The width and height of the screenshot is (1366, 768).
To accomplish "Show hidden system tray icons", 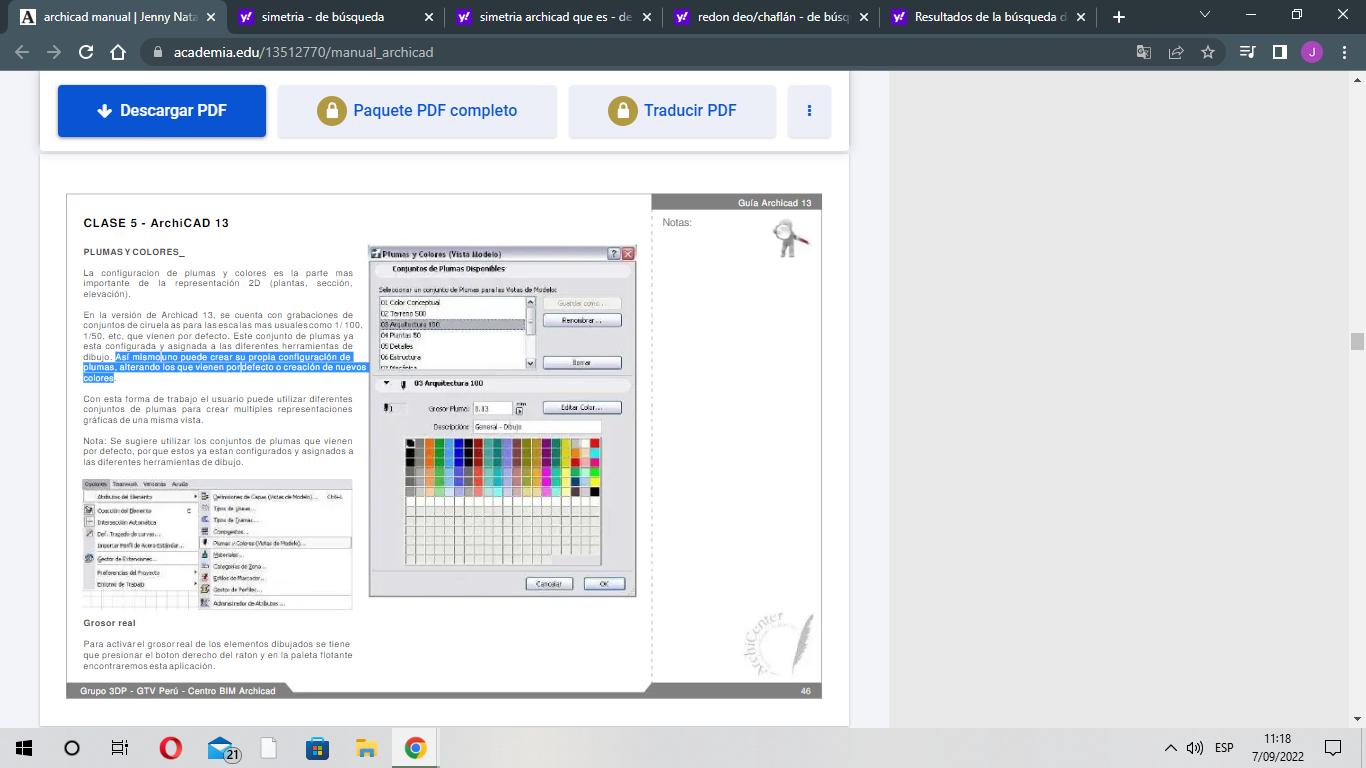I will click(x=1170, y=748).
